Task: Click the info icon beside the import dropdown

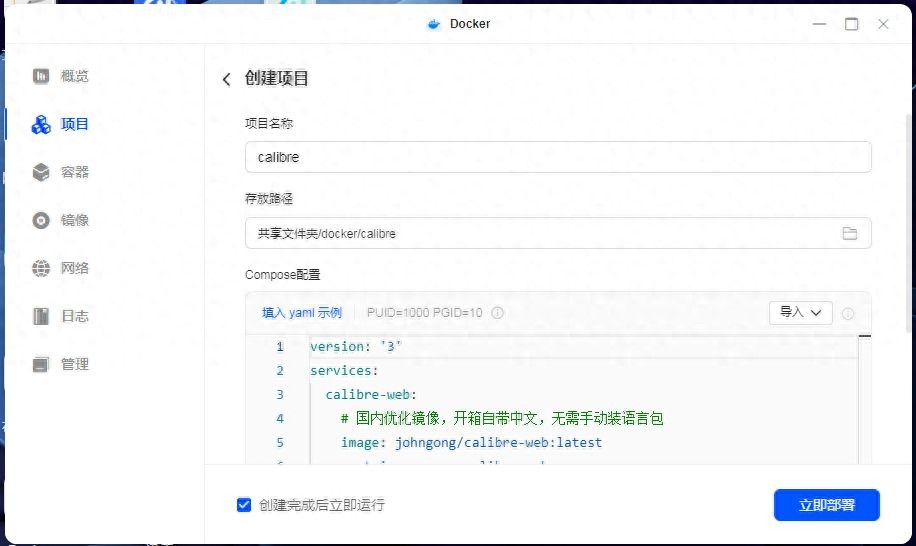Action: [848, 313]
